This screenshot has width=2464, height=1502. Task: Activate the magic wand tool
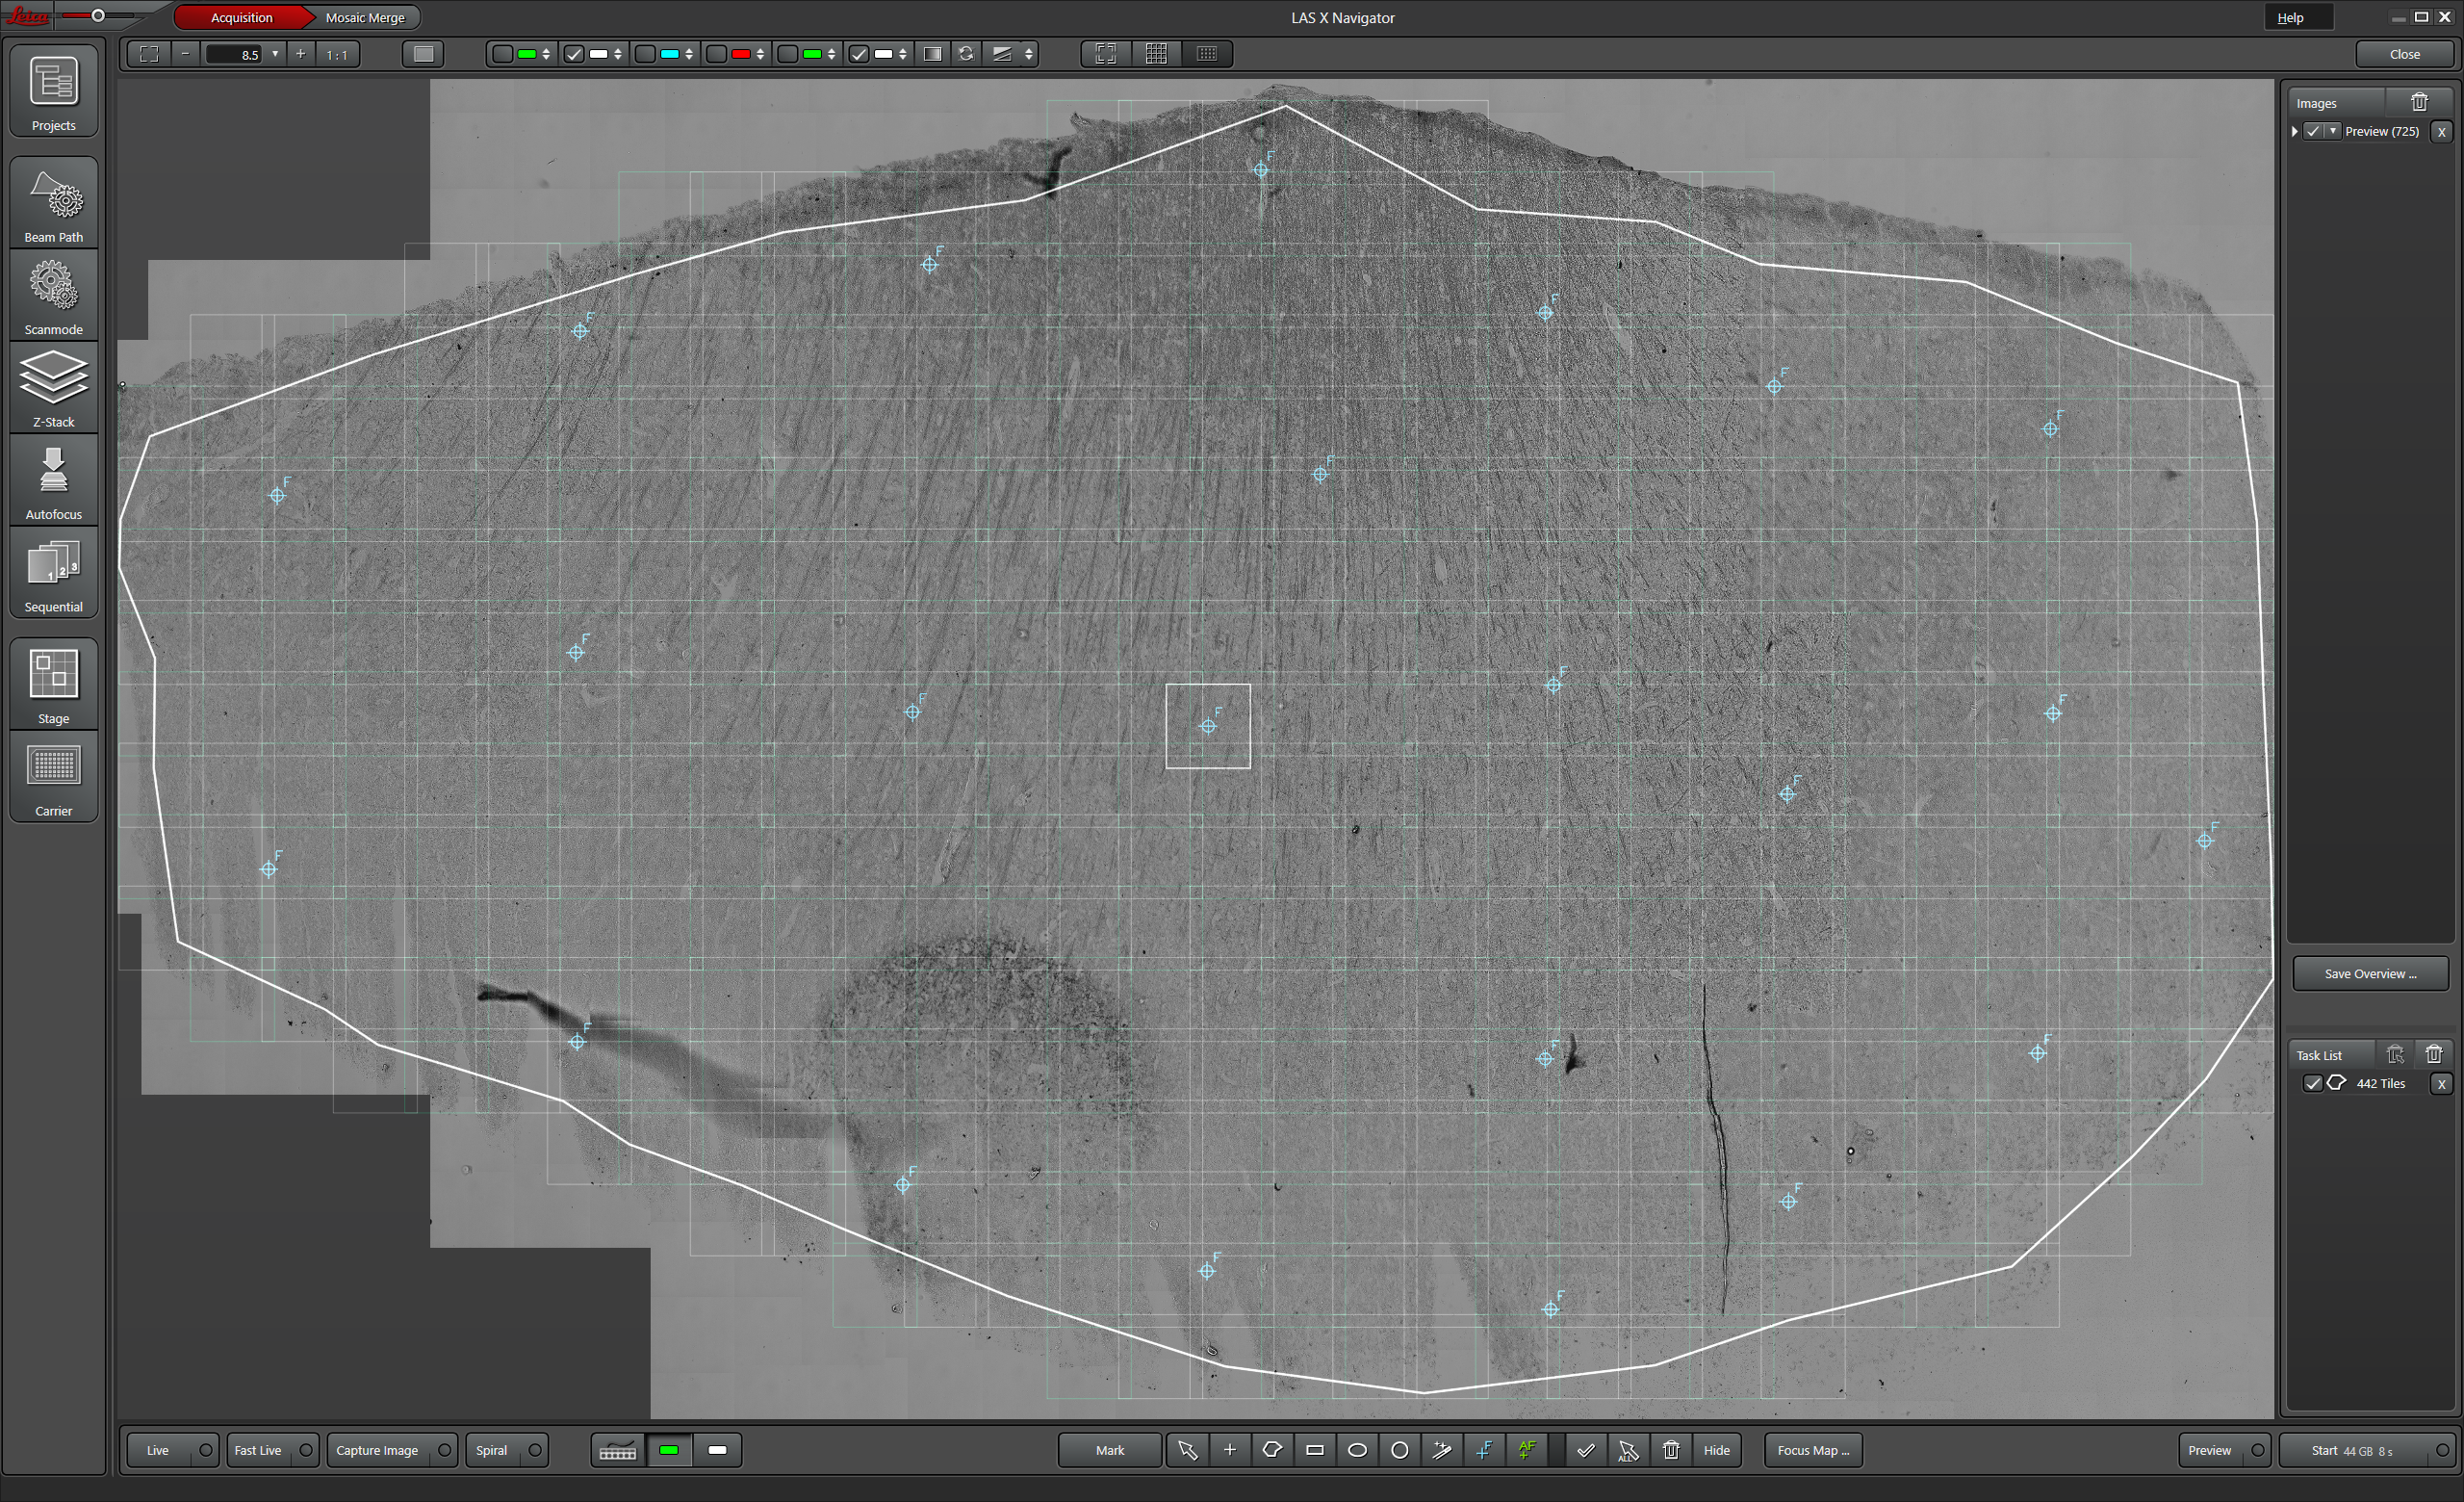1442,1450
